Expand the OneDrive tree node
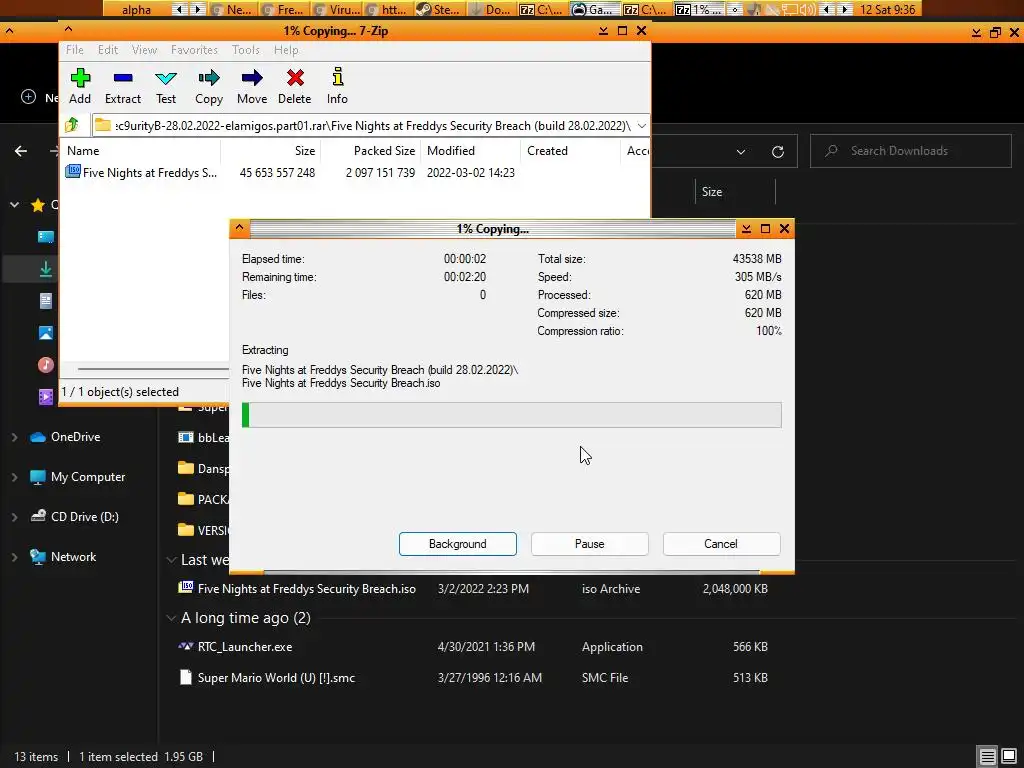The width and height of the screenshot is (1024, 768). pyautogui.click(x=14, y=437)
